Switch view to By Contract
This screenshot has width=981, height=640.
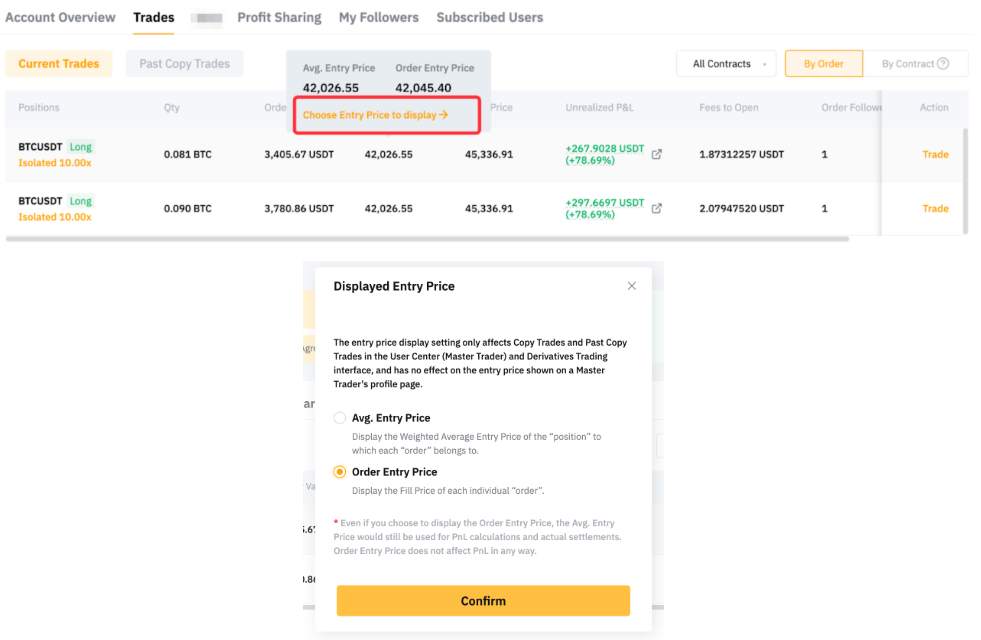pos(908,64)
